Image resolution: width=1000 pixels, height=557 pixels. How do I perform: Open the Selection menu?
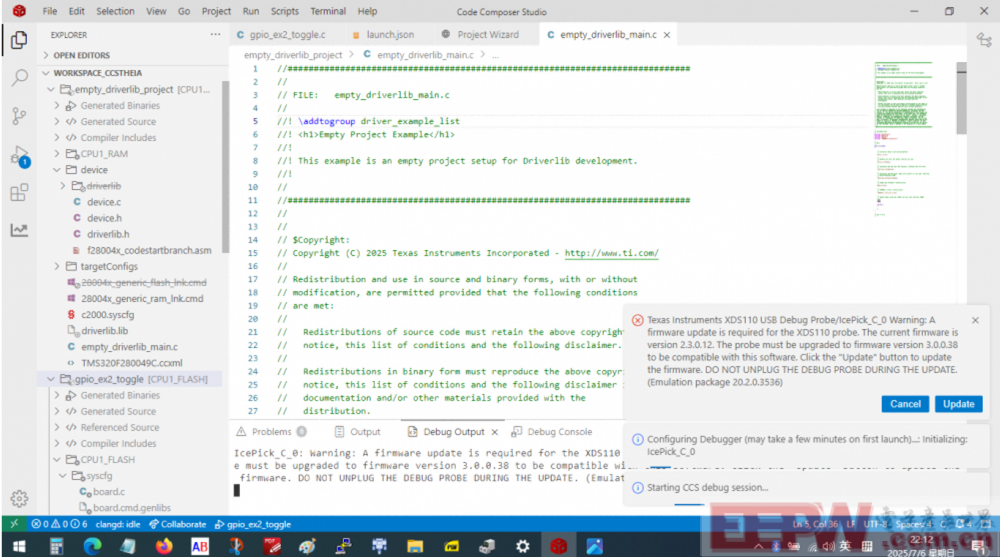point(115,11)
